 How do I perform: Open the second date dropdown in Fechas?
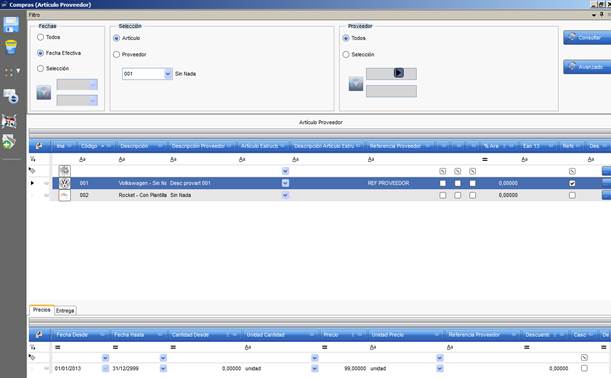point(93,101)
